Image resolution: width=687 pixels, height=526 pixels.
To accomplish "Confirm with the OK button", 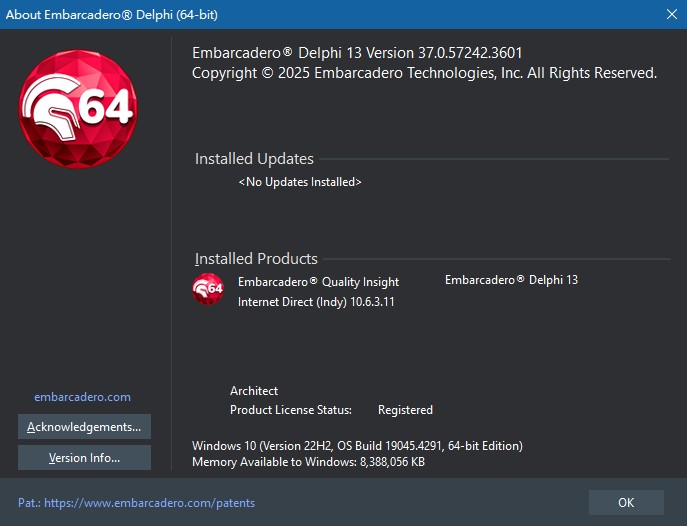I will point(626,502).
